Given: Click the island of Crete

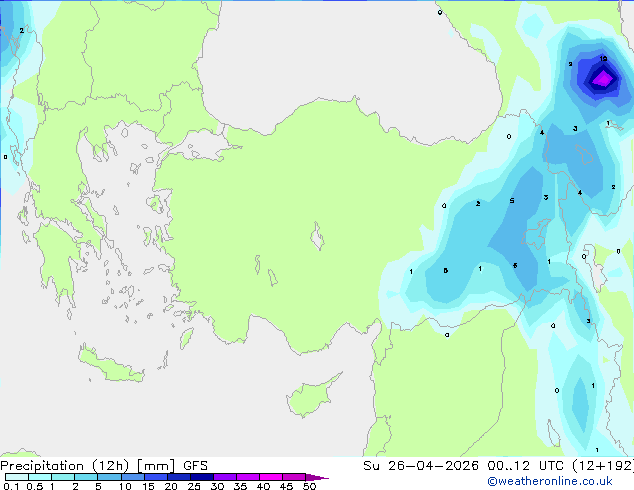Looking at the screenshot, I should tap(111, 365).
